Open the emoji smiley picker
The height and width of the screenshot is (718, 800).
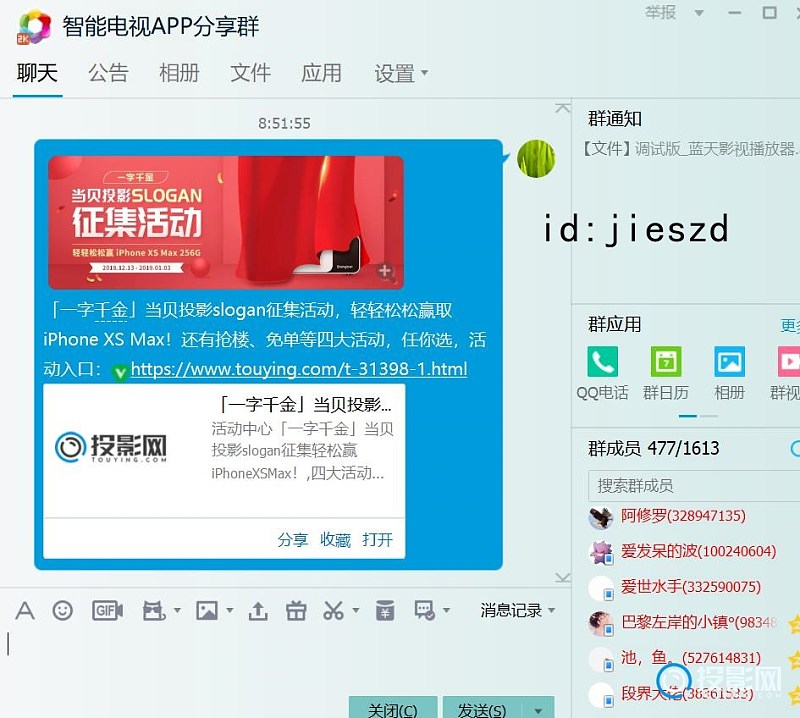(63, 610)
